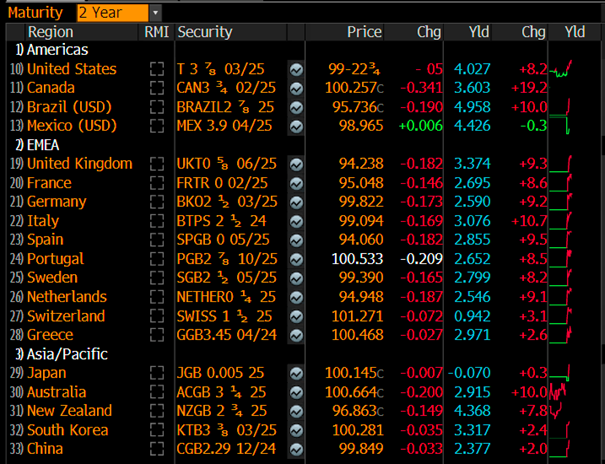
Task: Open the chart icon for Canada row
Action: (296, 89)
